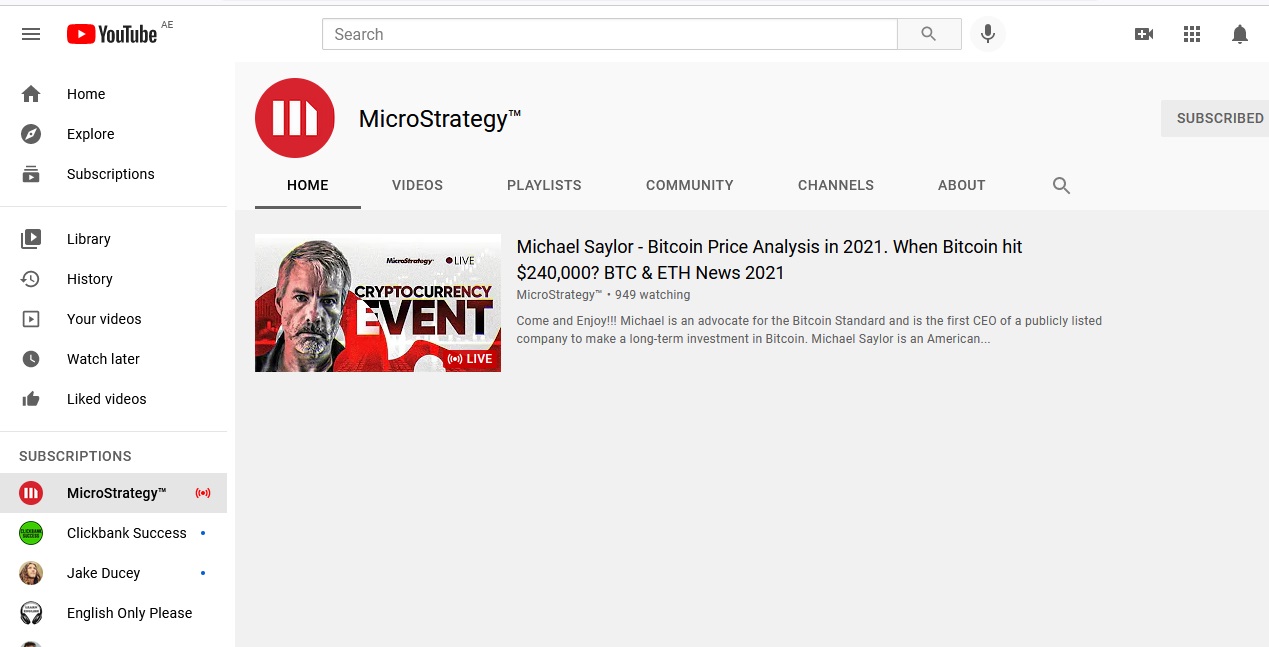Open the Bitcoin Price Analysis video title
The image size is (1269, 647).
(768, 259)
